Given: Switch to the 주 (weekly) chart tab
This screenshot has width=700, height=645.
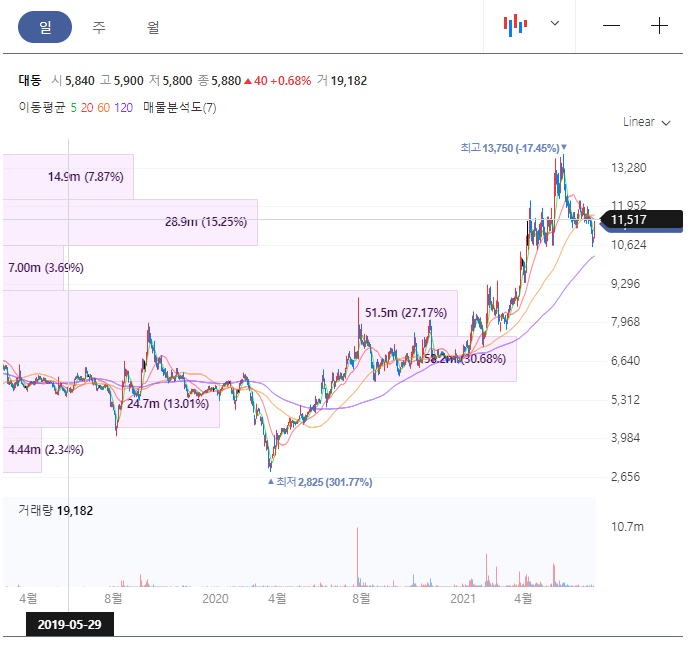Looking at the screenshot, I should (x=99, y=27).
